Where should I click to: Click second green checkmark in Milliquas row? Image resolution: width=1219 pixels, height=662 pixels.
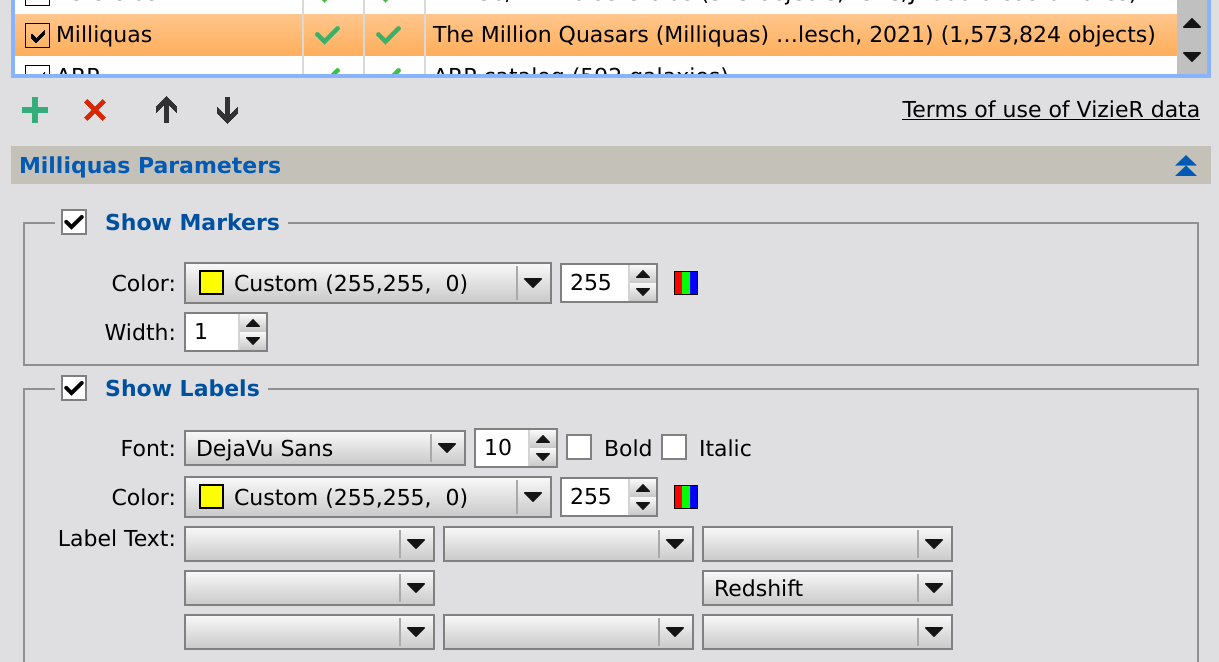(x=388, y=36)
